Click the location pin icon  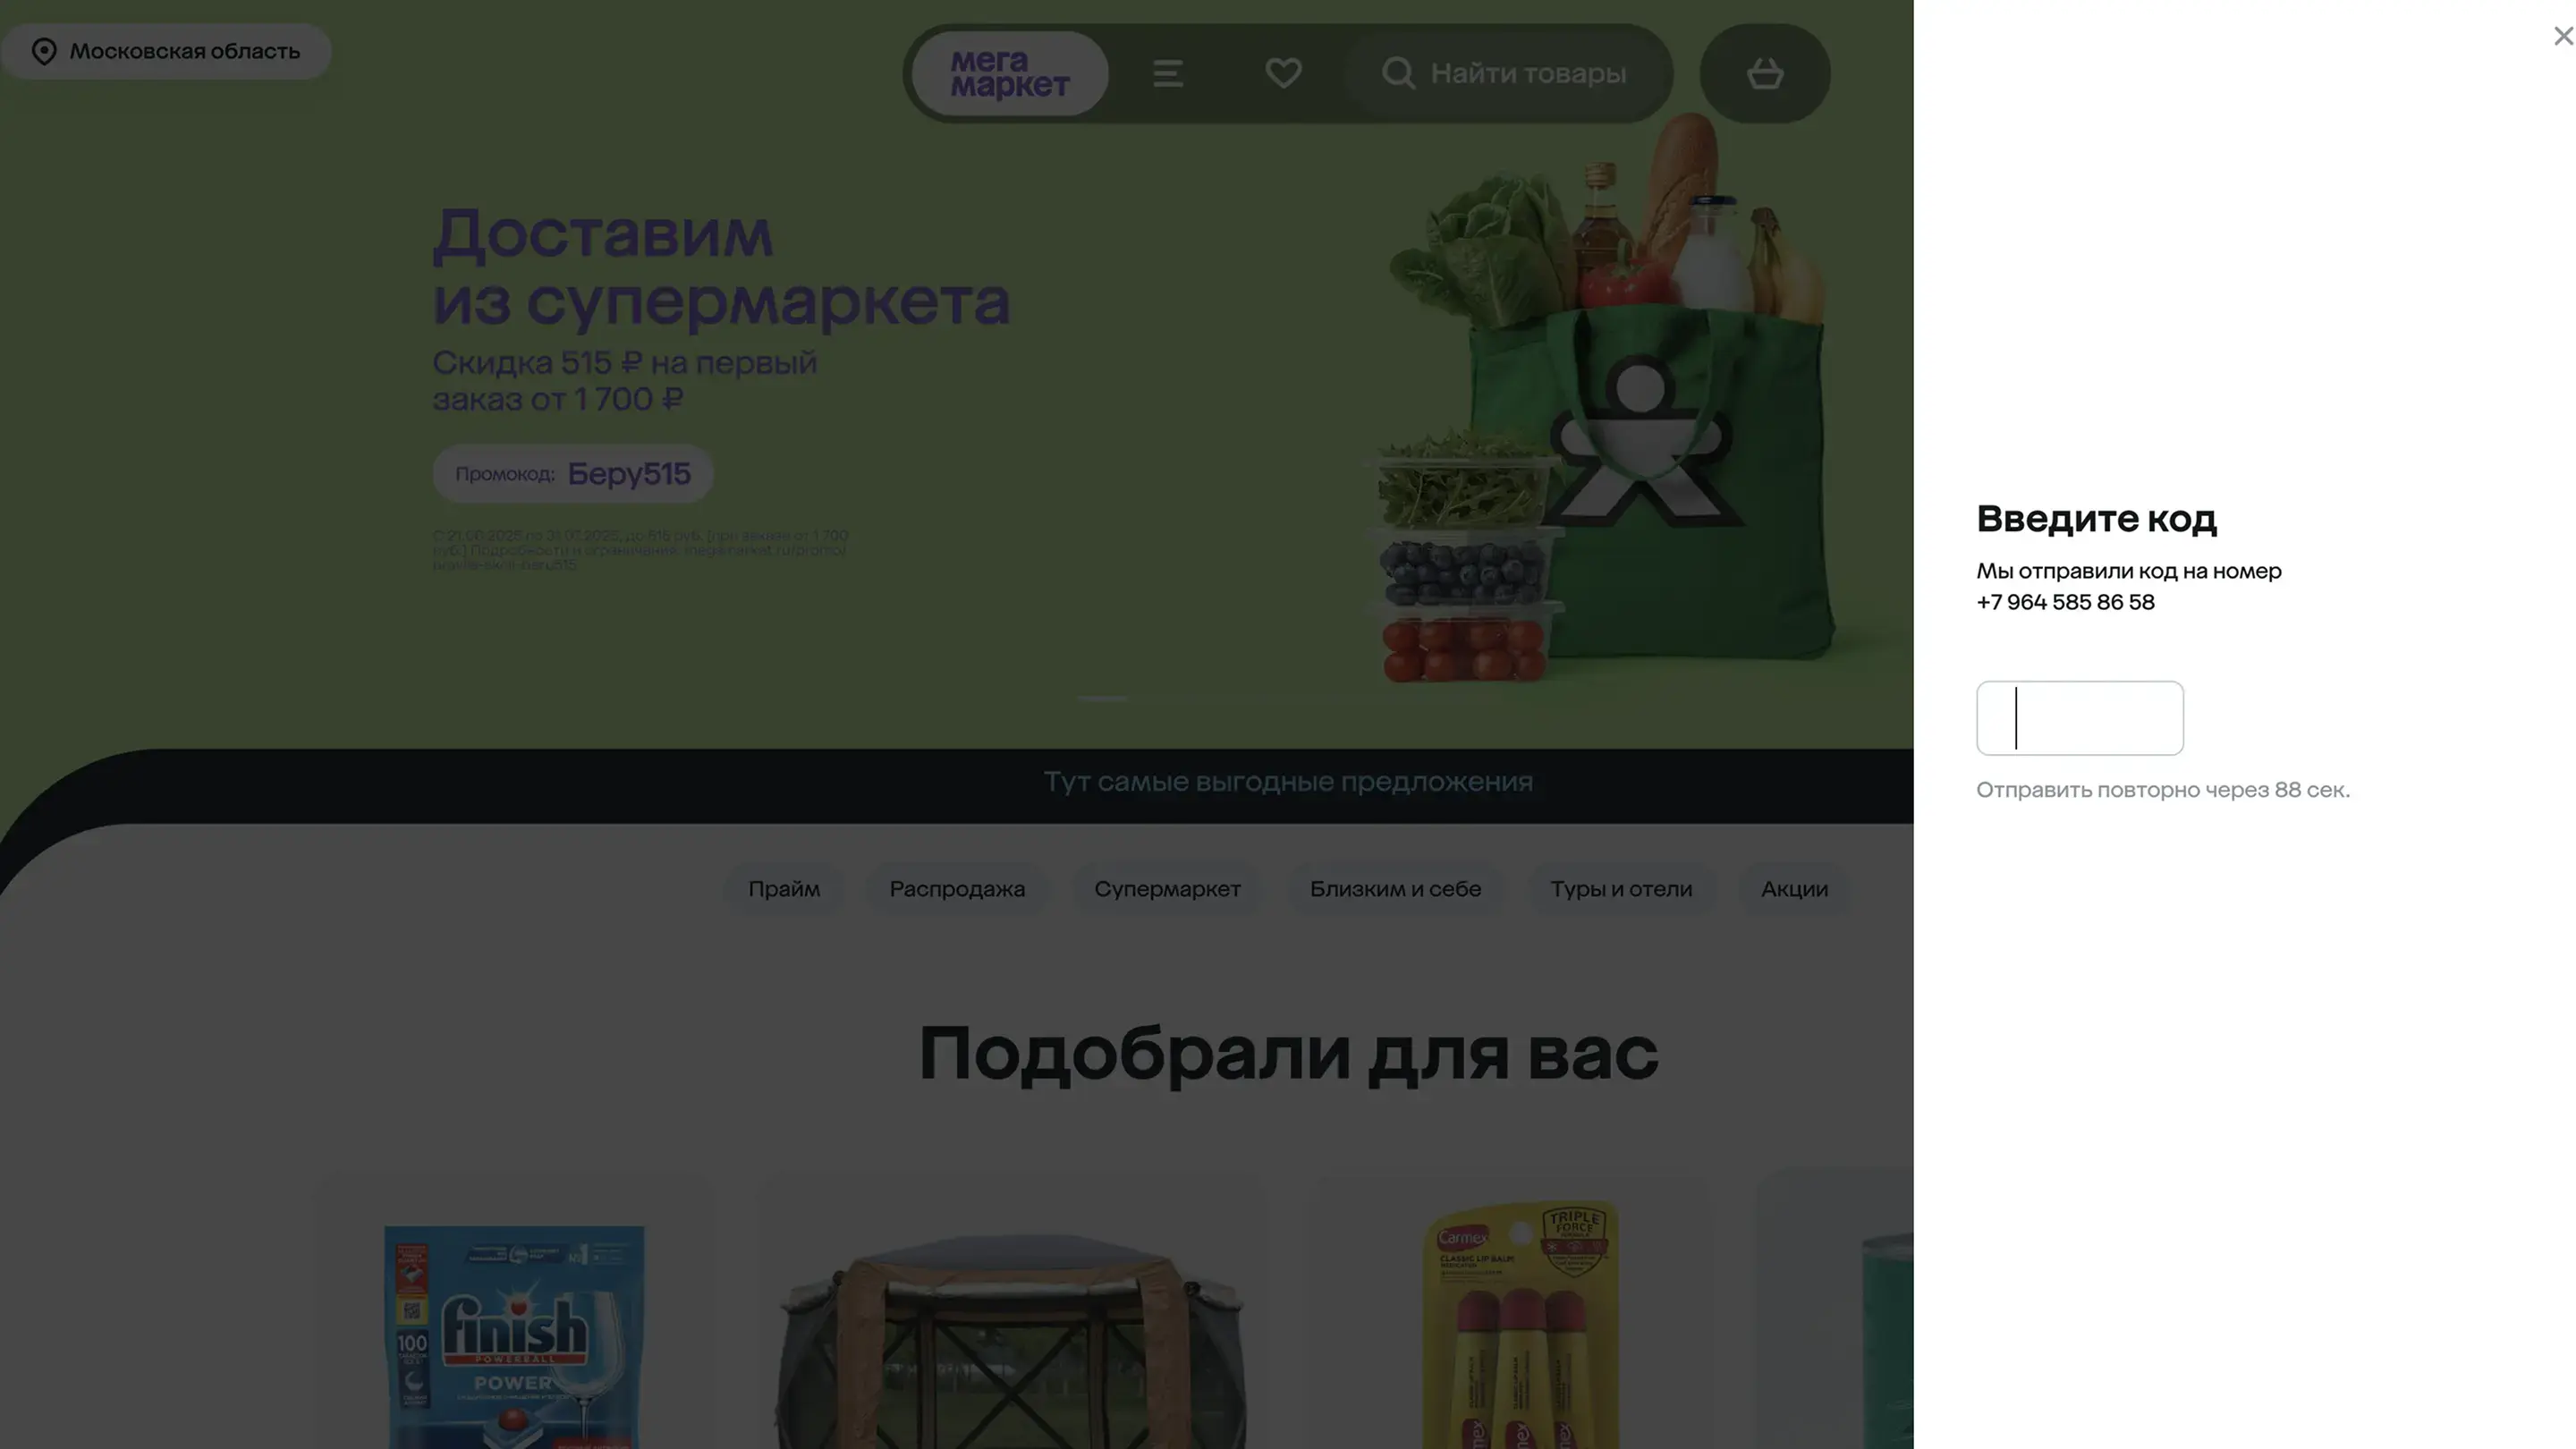click(44, 52)
